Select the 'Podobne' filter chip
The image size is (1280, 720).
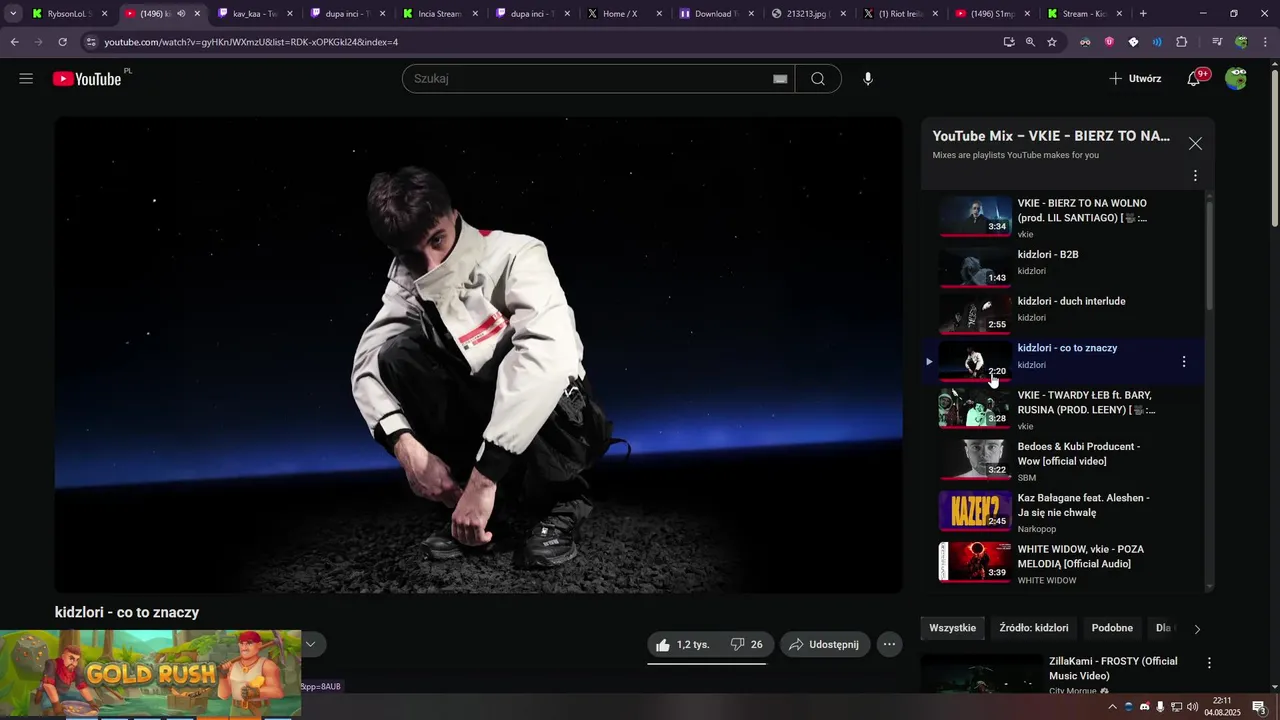tap(1112, 628)
